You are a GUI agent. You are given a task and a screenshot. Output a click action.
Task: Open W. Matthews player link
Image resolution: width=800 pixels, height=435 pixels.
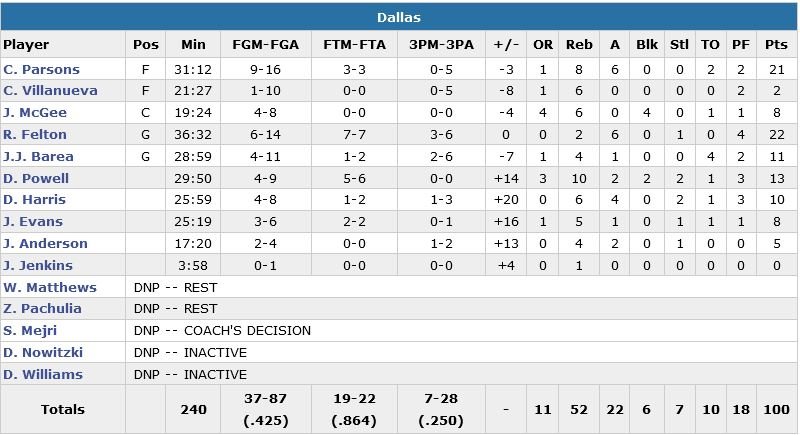[x=50, y=287]
